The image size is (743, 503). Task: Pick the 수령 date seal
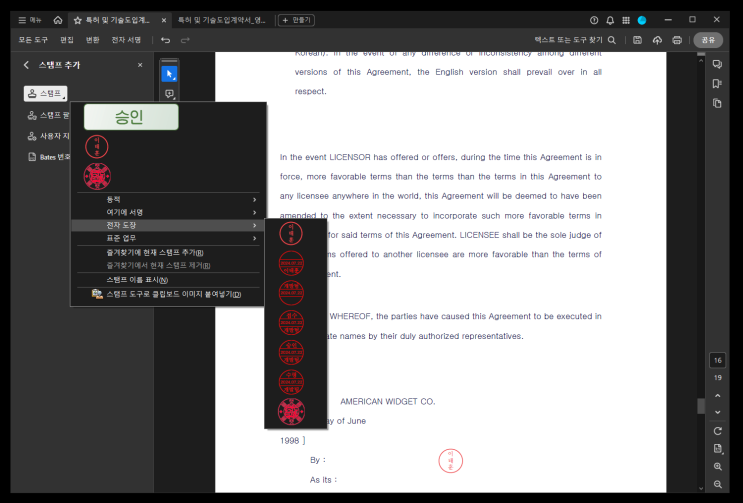(x=291, y=382)
